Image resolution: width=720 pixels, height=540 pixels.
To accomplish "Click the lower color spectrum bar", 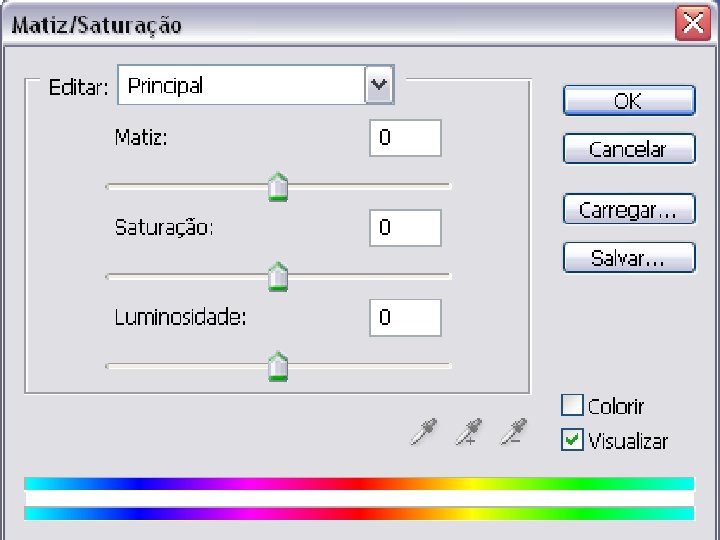I will click(359, 513).
